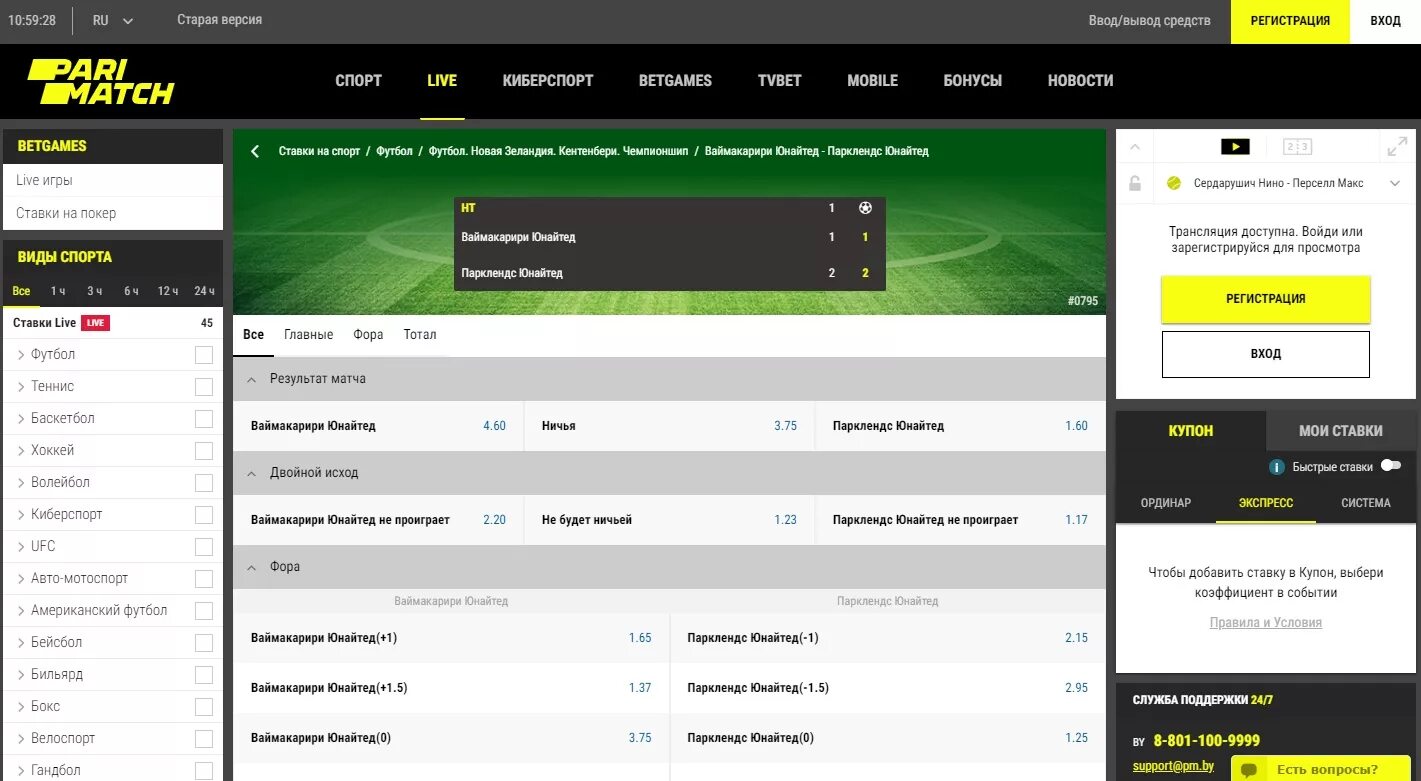
Task: Open the Правила и Условия link
Action: point(1265,623)
